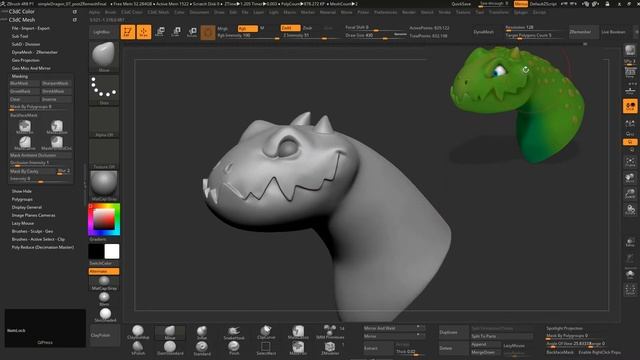The width and height of the screenshot is (640, 360).
Task: Expand the Polygroups section
Action: [x=22, y=199]
